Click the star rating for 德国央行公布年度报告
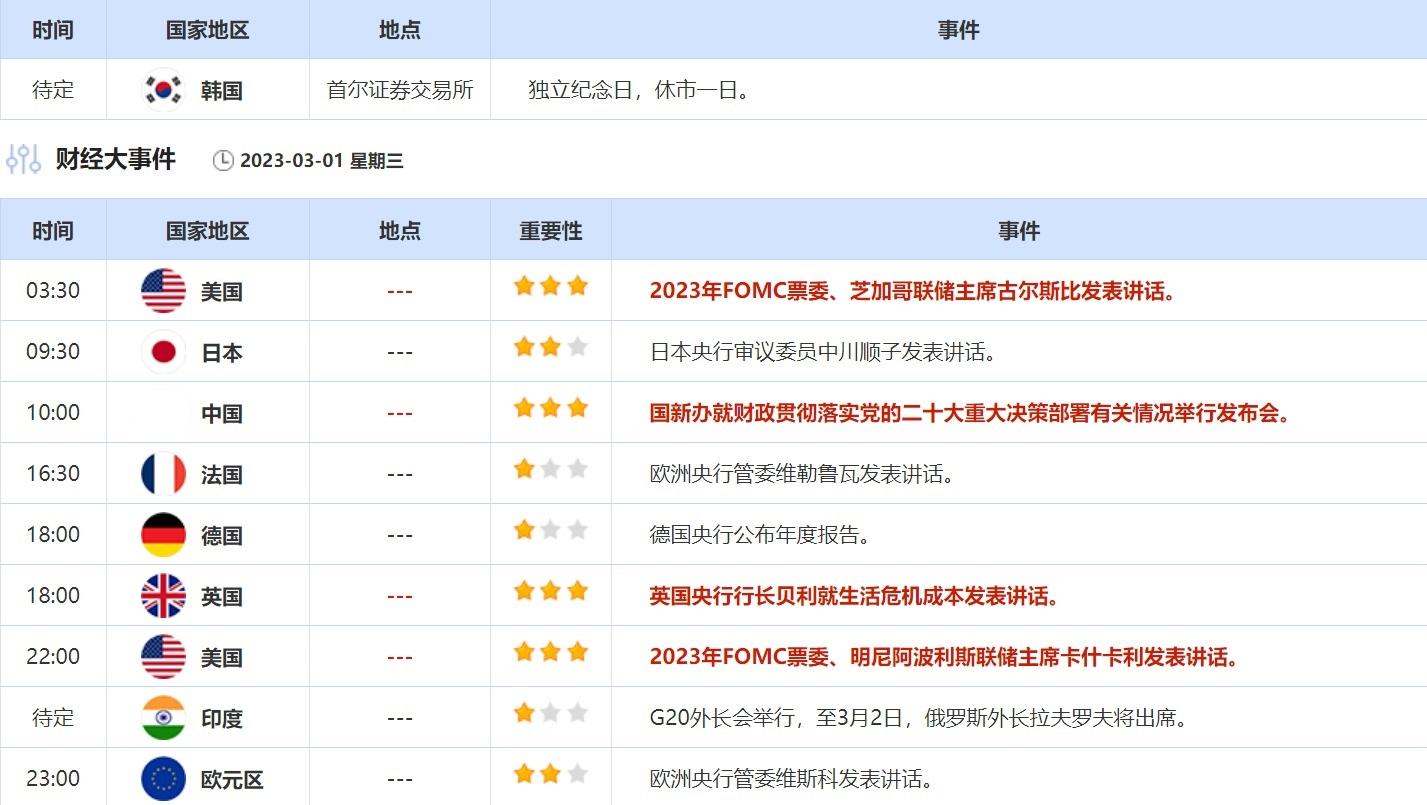 (550, 531)
